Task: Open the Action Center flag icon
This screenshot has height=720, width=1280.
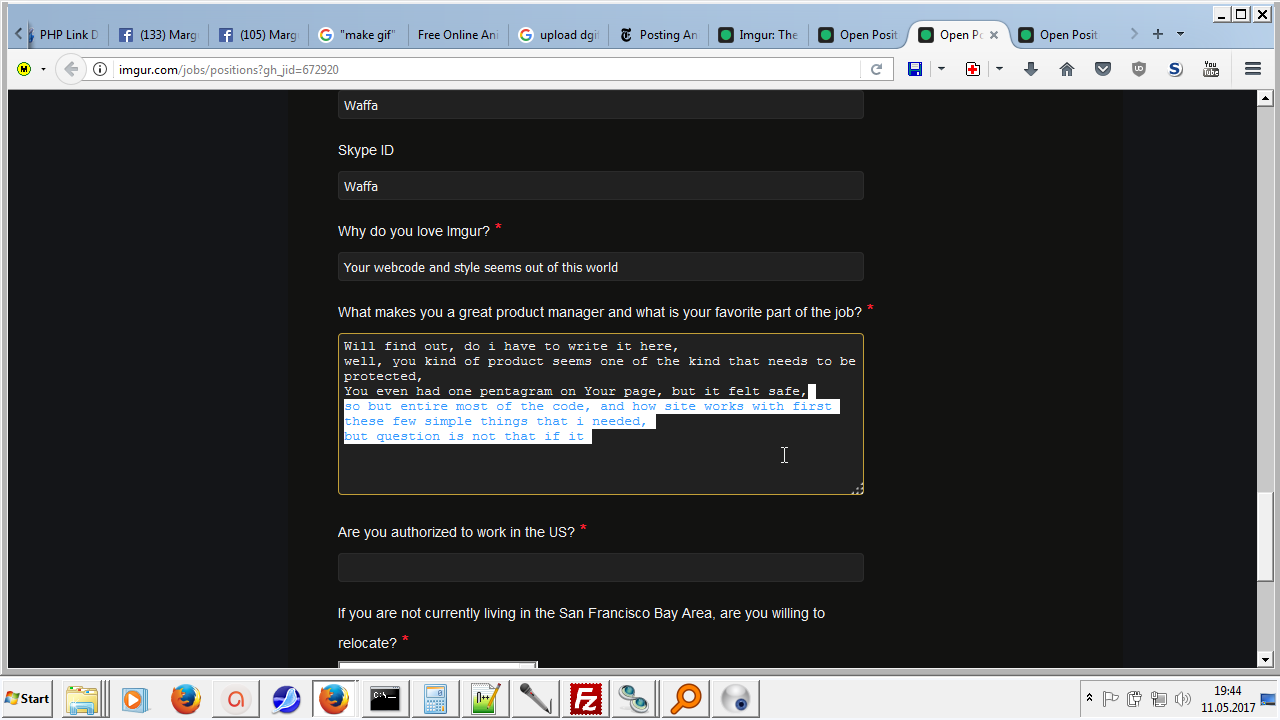Action: [x=1110, y=698]
